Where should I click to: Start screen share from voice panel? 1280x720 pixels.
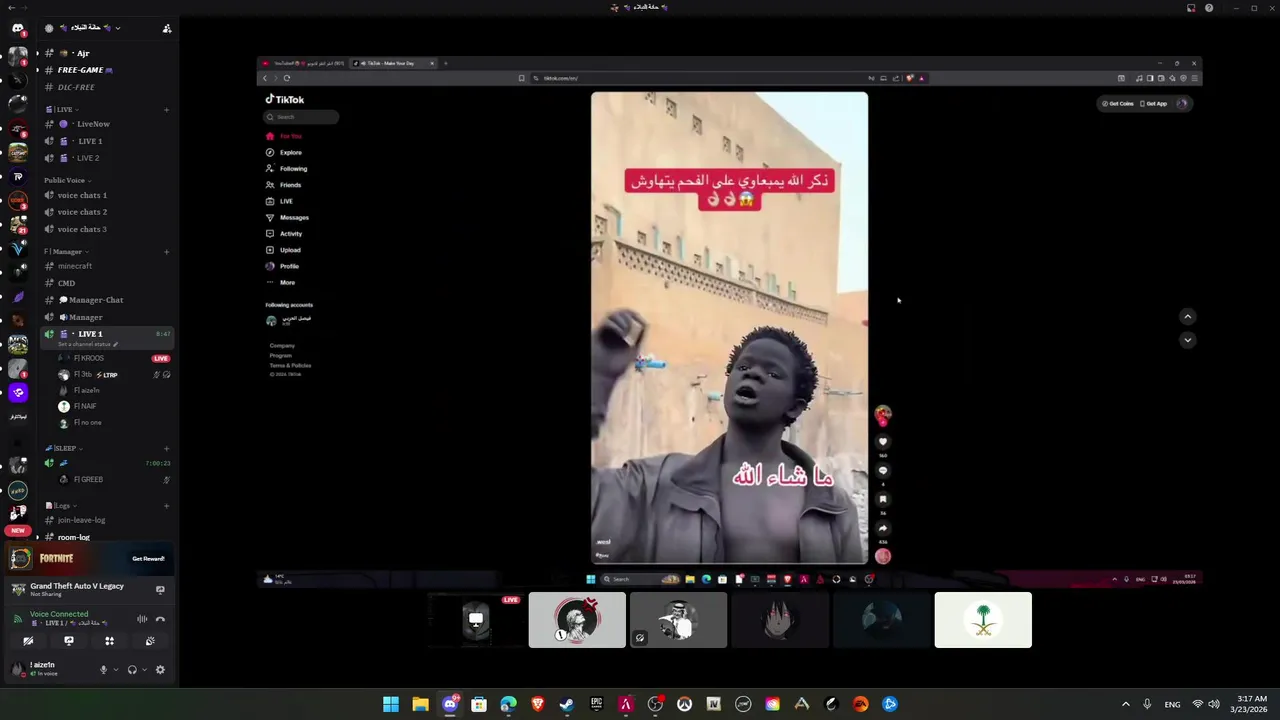coord(69,641)
